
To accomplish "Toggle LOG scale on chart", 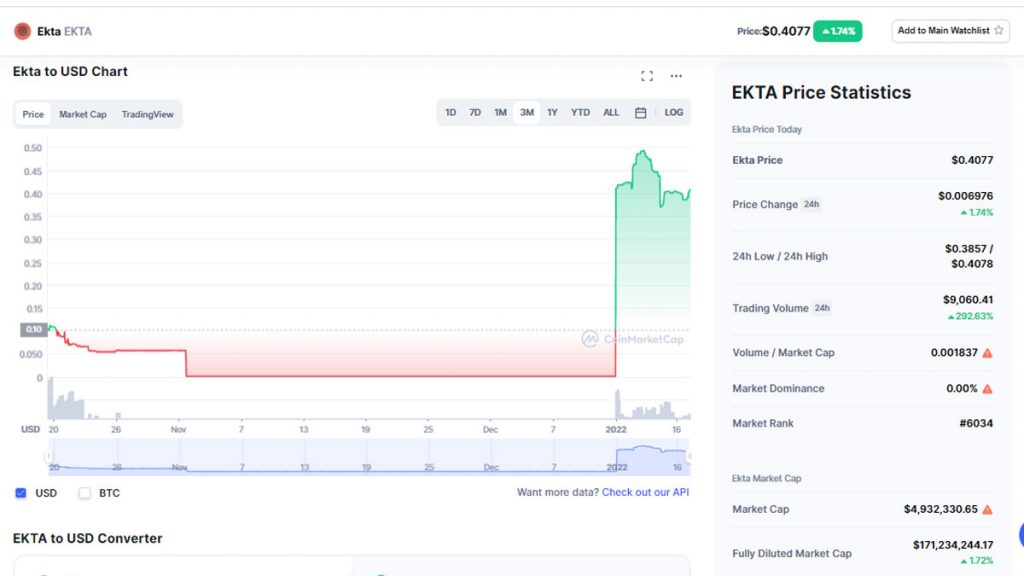I will coord(673,112).
